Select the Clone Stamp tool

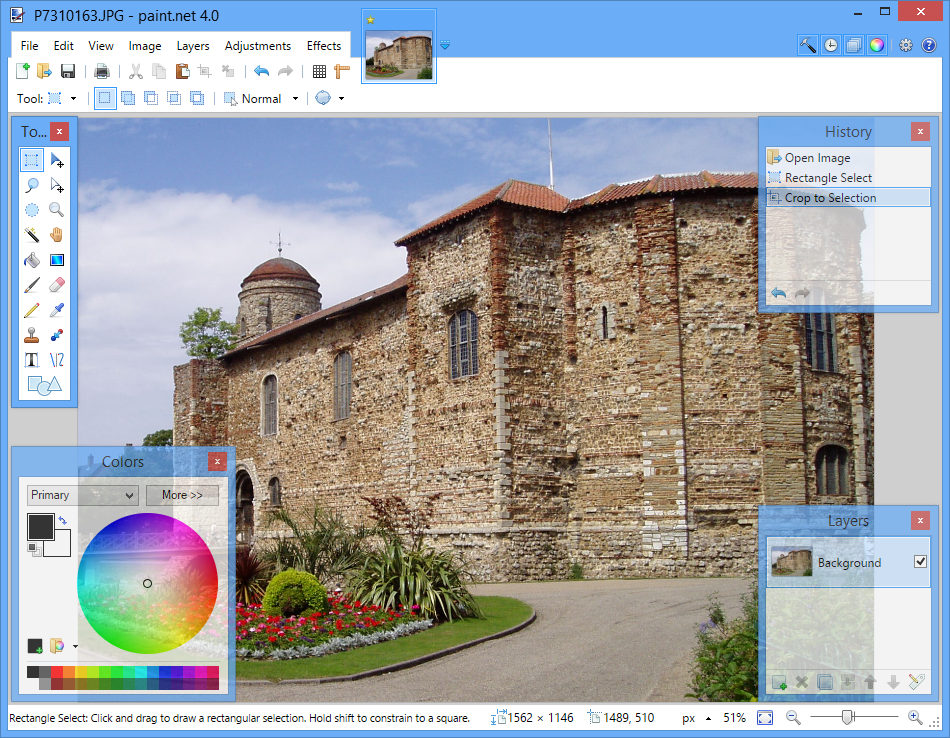click(31, 334)
